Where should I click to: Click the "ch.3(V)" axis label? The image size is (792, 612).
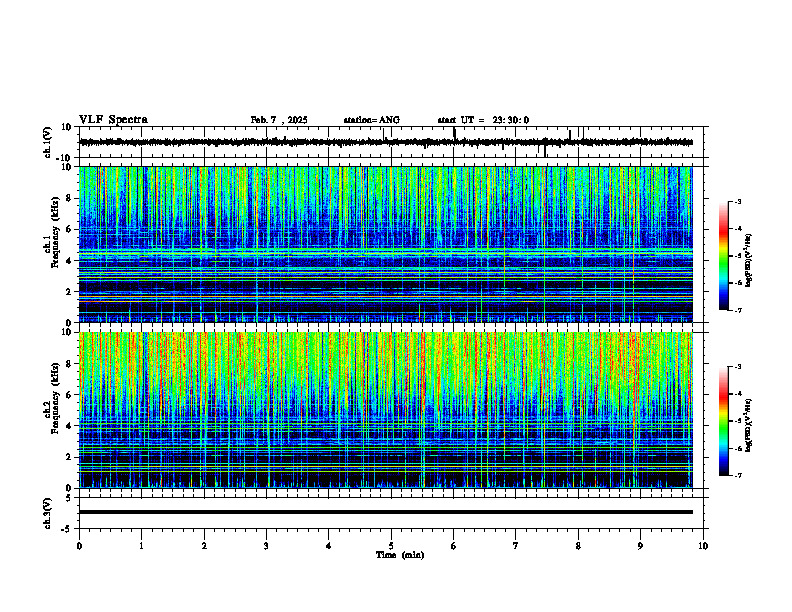[x=48, y=513]
